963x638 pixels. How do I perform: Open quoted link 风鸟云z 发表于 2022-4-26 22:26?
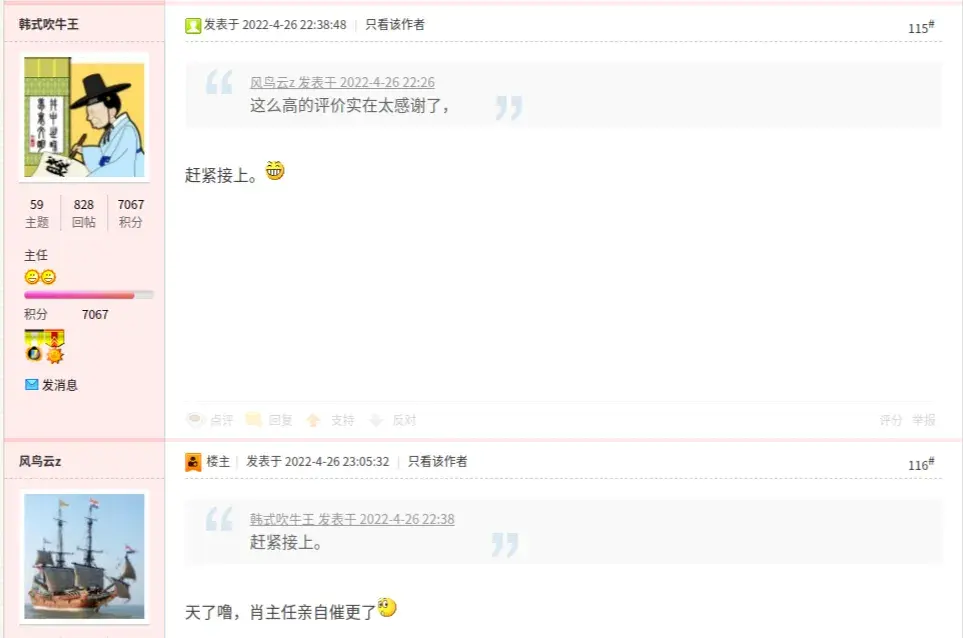342,82
